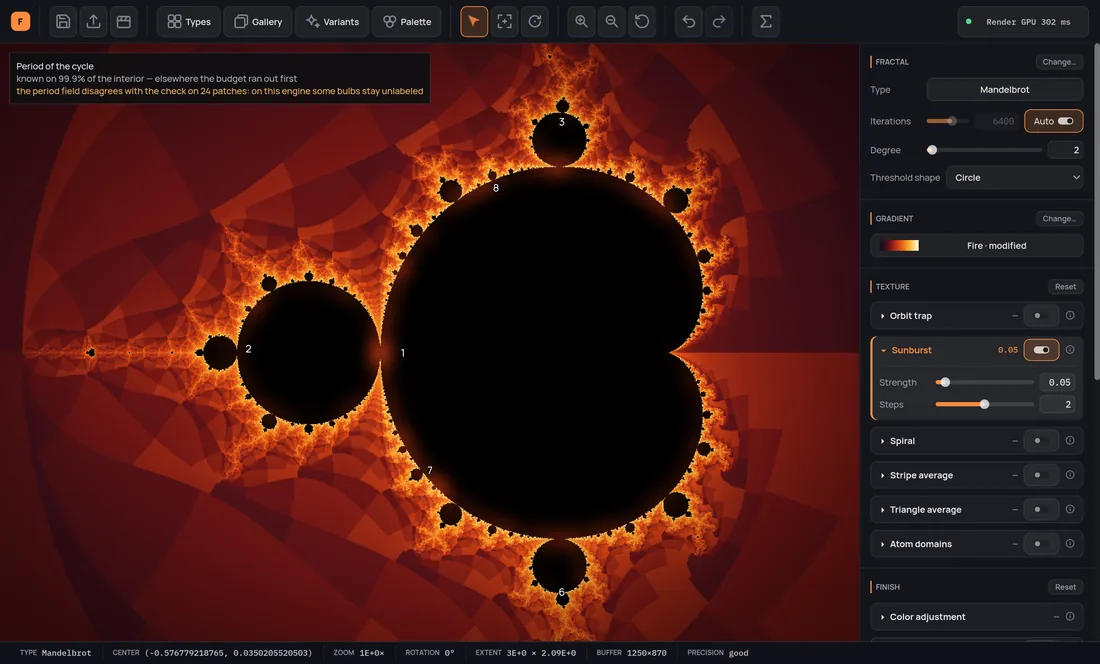Viewport: 1100px width, 664px height.
Task: Click the reset view icon
Action: click(x=642, y=22)
